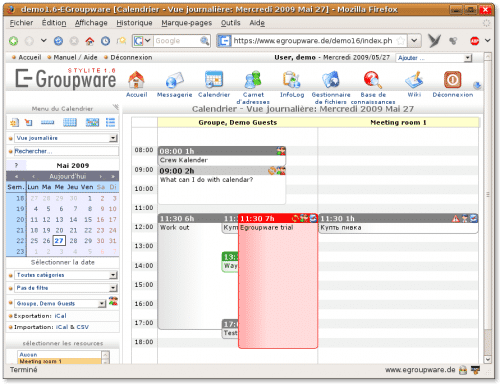Select day 28 in mini calendar
Image resolution: width=500 pixels, height=384 pixels.
[x=73, y=241]
